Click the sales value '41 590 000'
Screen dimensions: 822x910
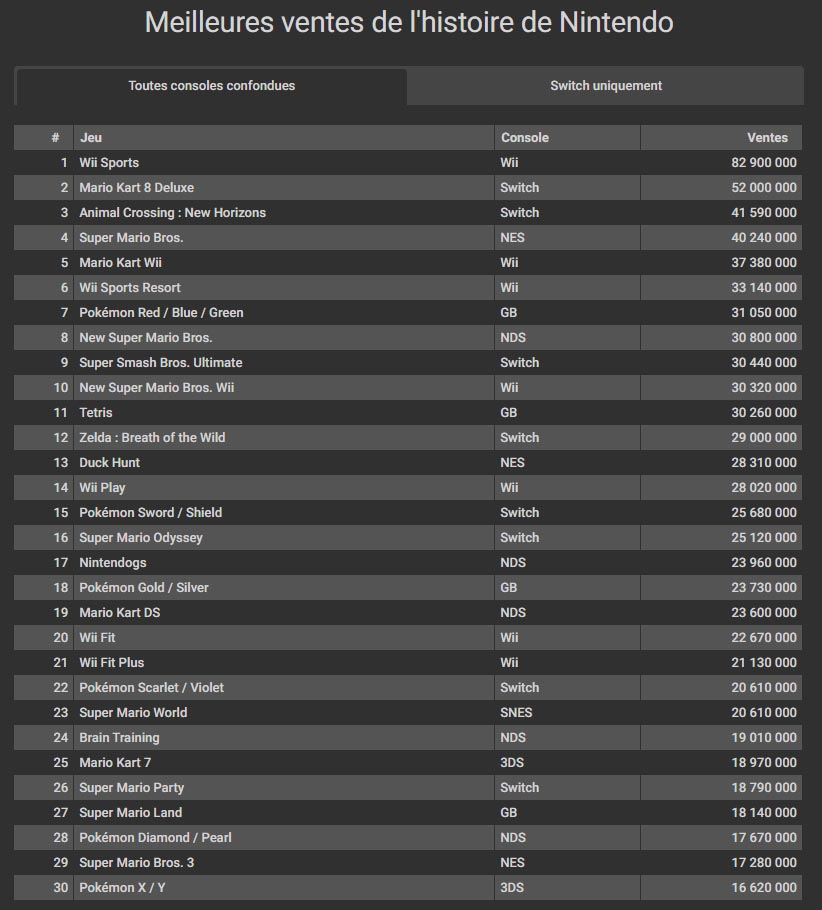[763, 212]
